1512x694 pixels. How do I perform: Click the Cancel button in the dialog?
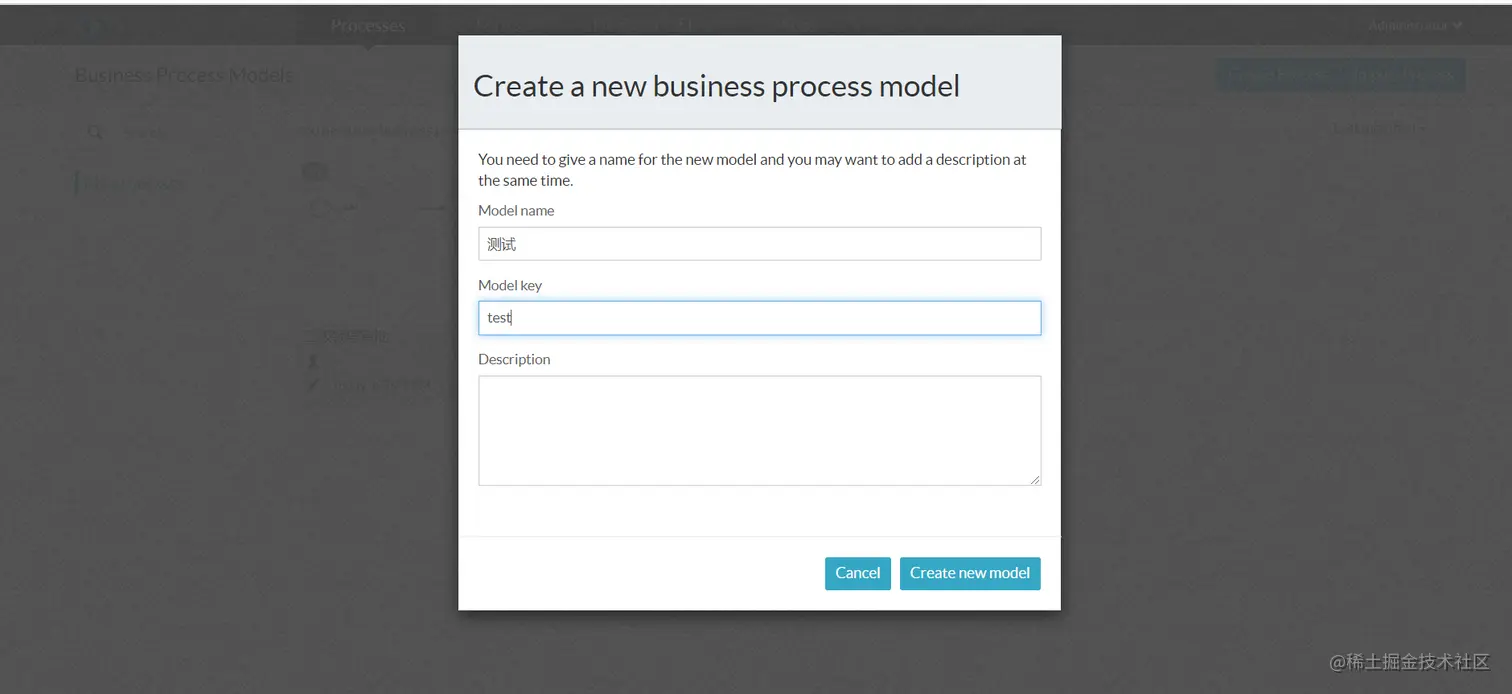pos(857,573)
